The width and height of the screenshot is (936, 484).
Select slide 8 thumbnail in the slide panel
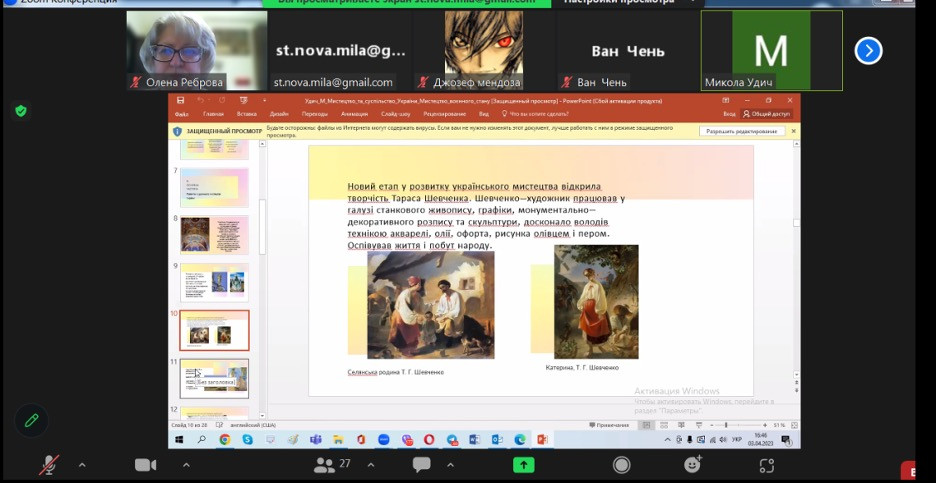click(x=214, y=235)
